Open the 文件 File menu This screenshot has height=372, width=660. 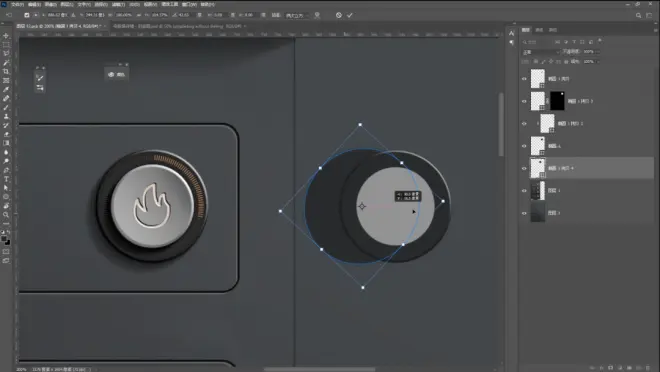coord(17,5)
